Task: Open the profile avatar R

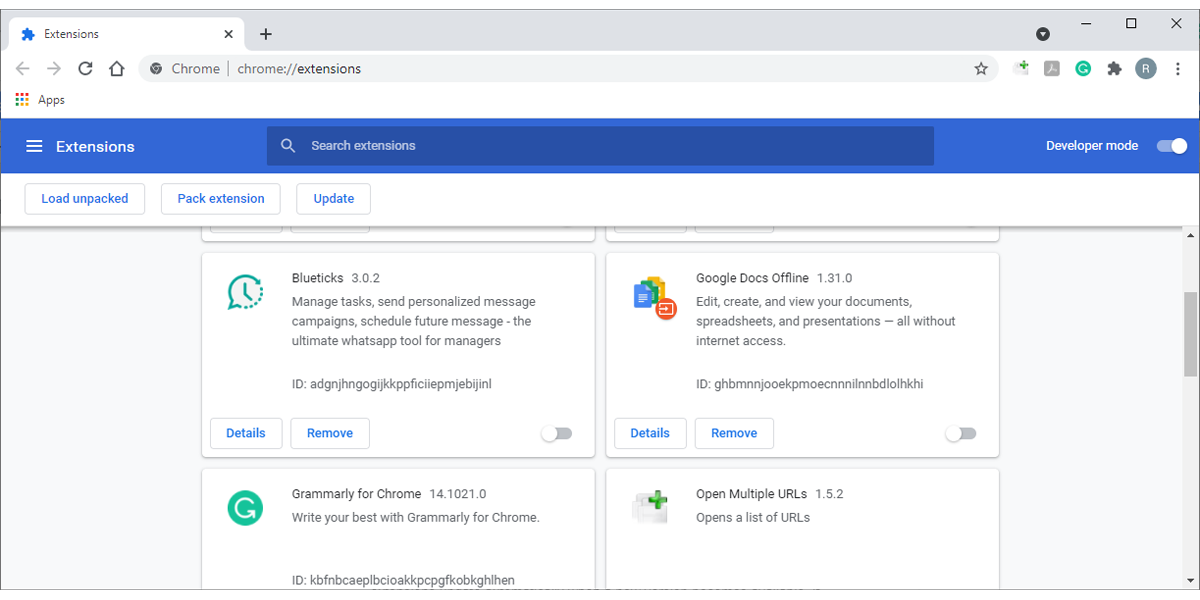Action: [1146, 69]
